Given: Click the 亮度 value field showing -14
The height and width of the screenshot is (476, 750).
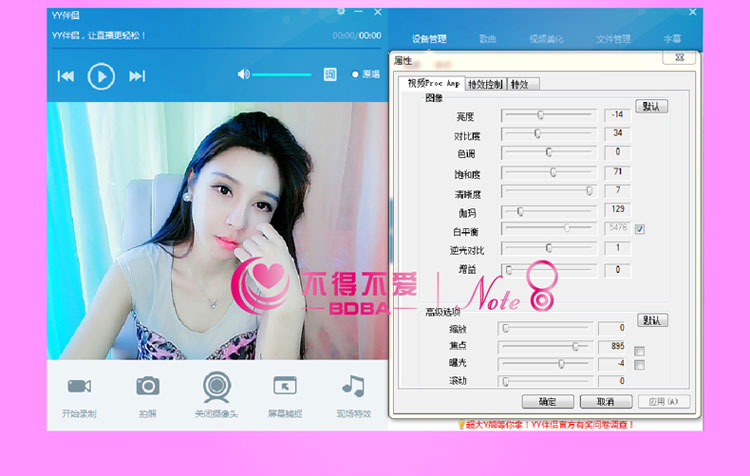Looking at the screenshot, I should [x=617, y=115].
